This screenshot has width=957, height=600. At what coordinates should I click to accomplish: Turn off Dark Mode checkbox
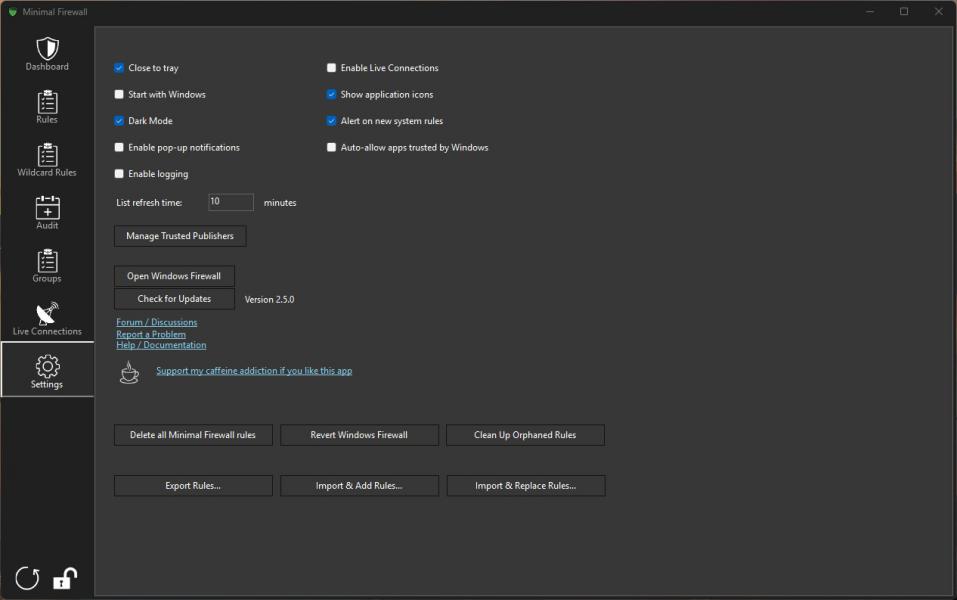point(119,121)
